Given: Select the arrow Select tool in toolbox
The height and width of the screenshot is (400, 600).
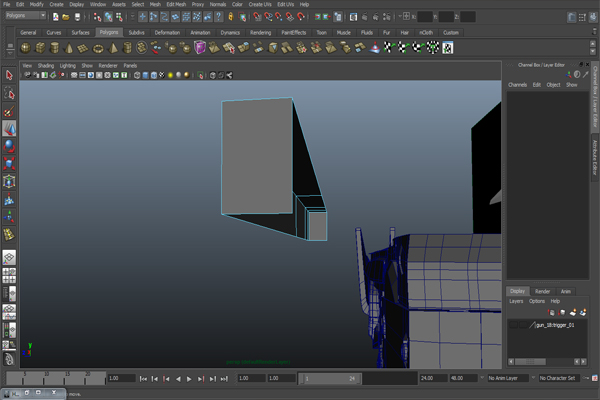Looking at the screenshot, I should coord(9,75).
